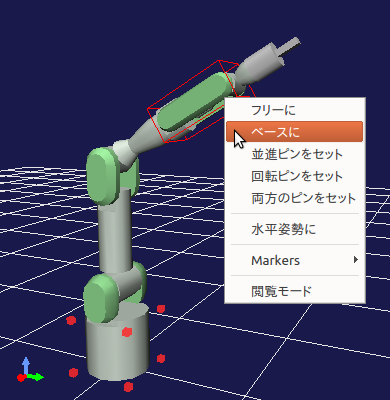This screenshot has height=400, width=390.
Task: Select 両方のピンをセット option
Action: click(295, 198)
